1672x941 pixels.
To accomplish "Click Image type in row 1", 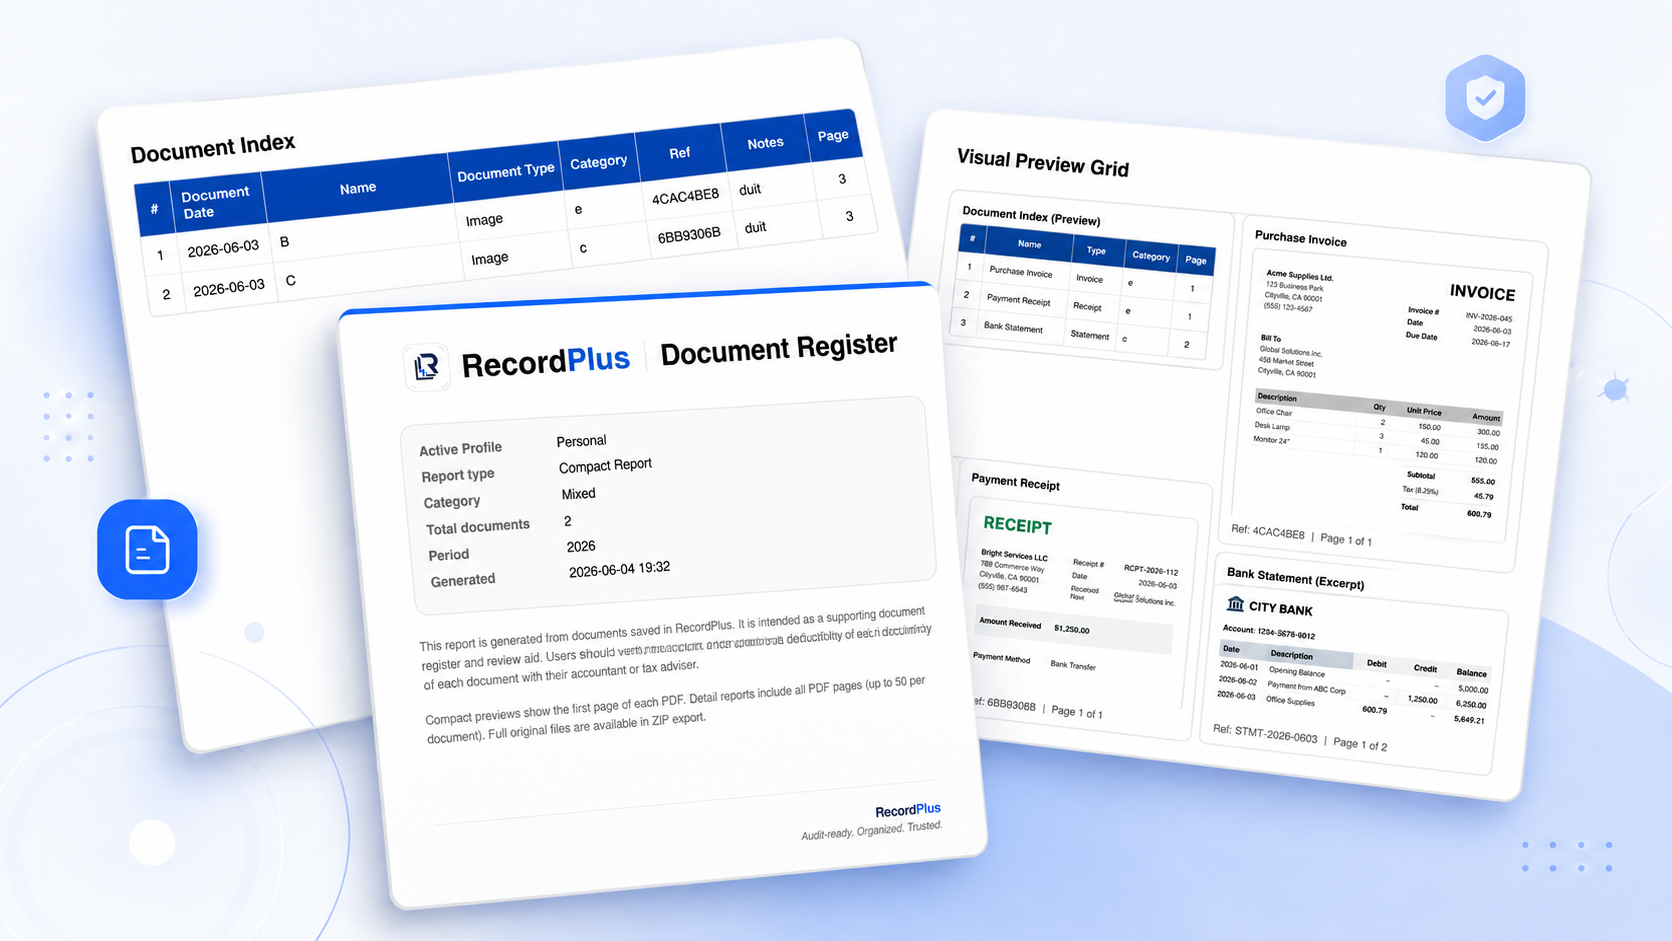I will click(x=484, y=220).
